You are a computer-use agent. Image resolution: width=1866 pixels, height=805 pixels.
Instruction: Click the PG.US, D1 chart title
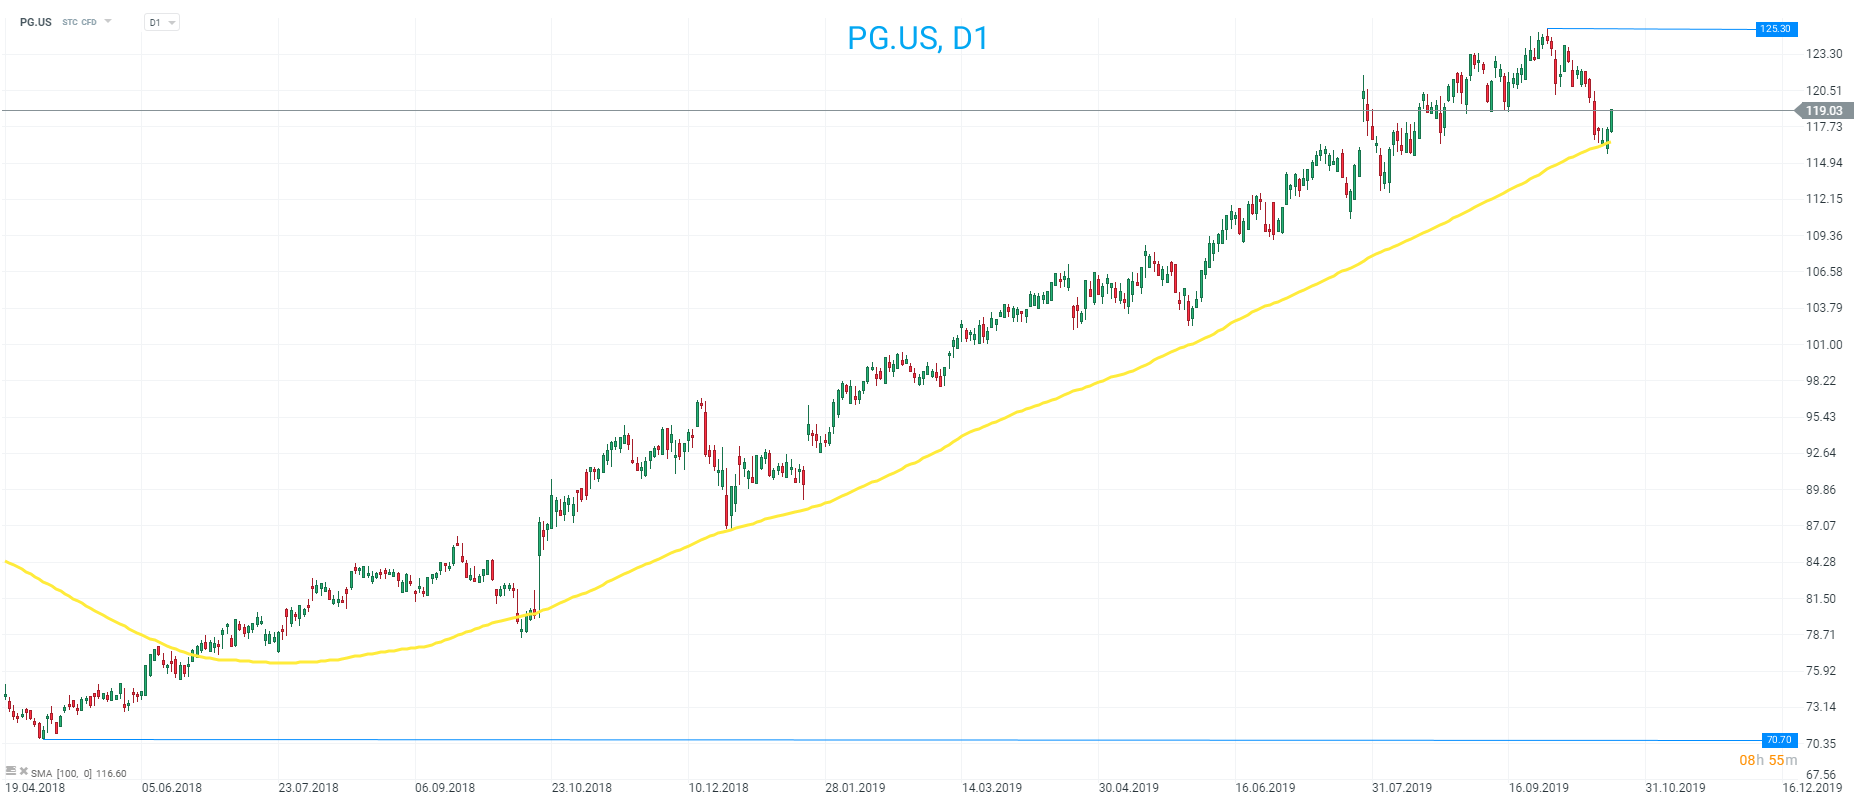(x=917, y=38)
